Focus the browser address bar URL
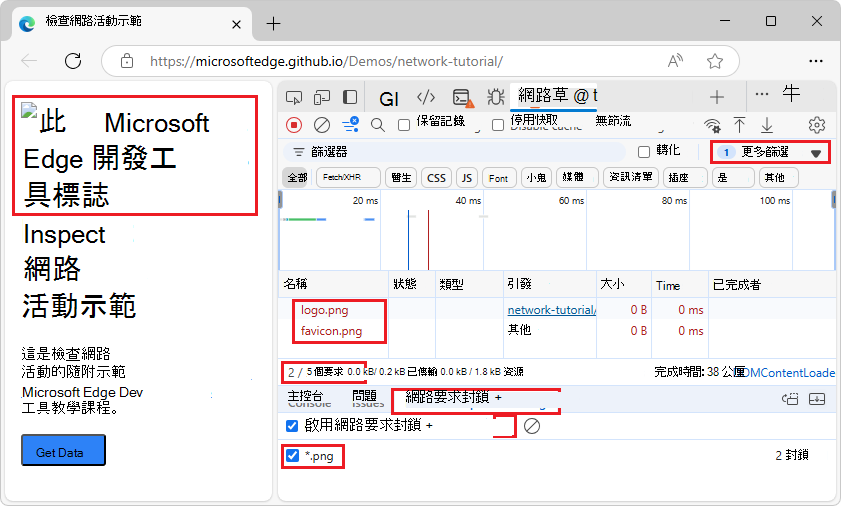Screen dimensions: 841x506 [x=326, y=61]
